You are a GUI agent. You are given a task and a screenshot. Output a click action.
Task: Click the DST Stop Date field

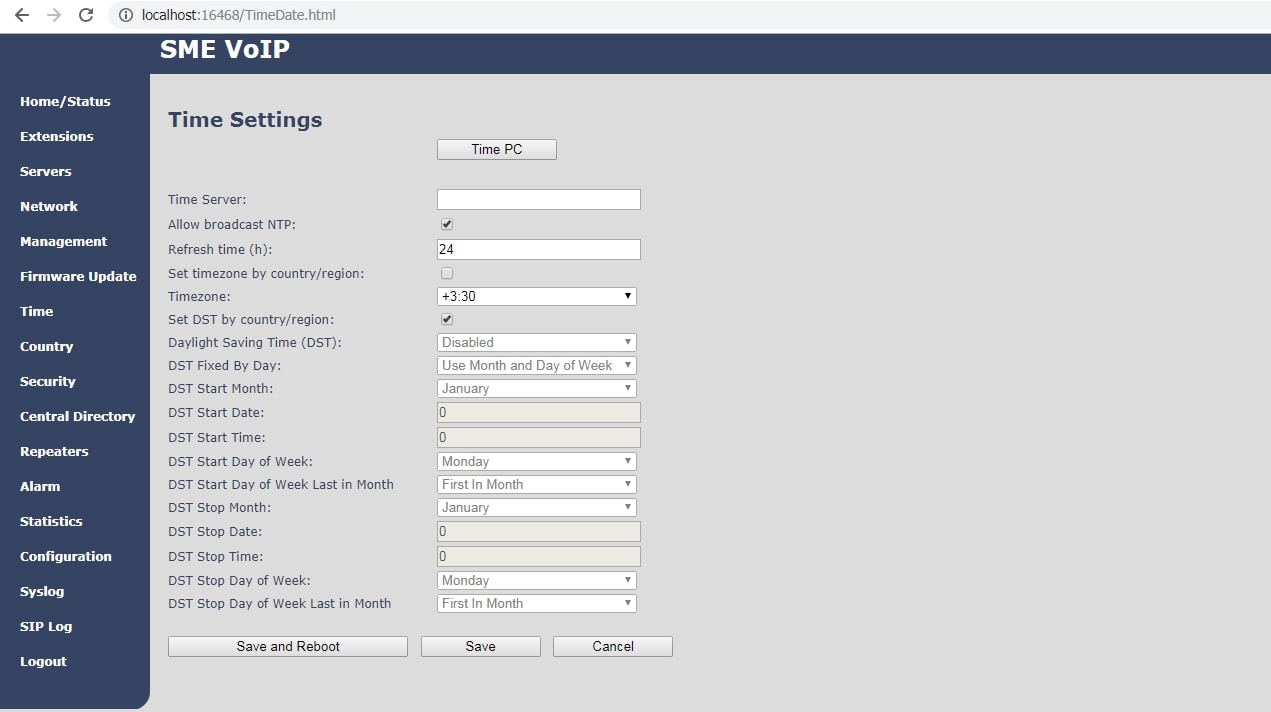click(x=539, y=532)
